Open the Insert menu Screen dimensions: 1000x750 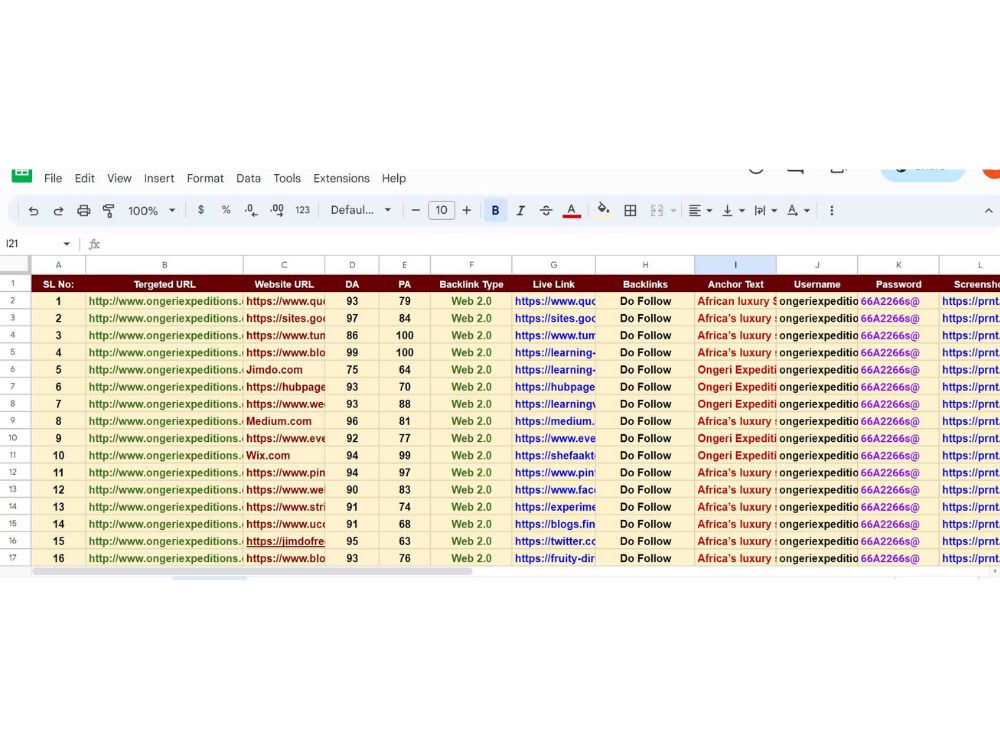pyautogui.click(x=159, y=179)
